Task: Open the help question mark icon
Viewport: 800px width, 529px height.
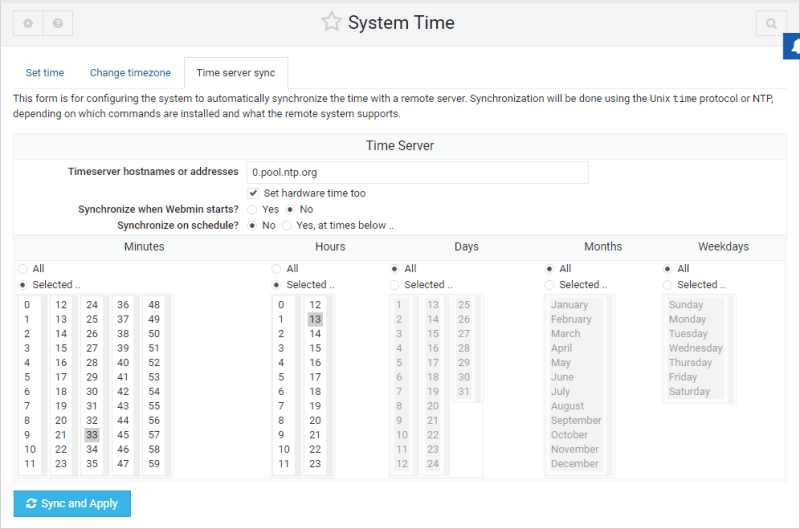Action: [x=58, y=23]
